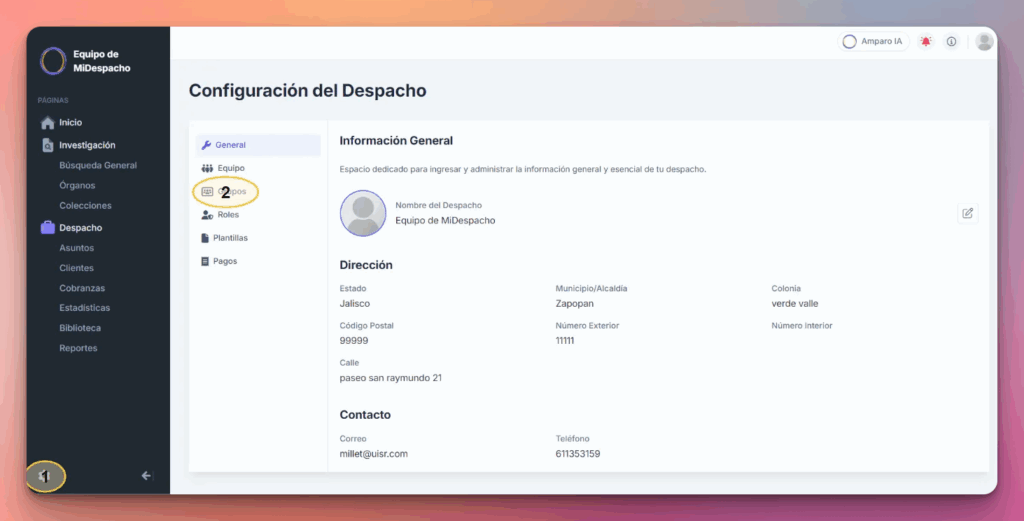
Task: Open the info circle icon in header
Action: [951, 42]
